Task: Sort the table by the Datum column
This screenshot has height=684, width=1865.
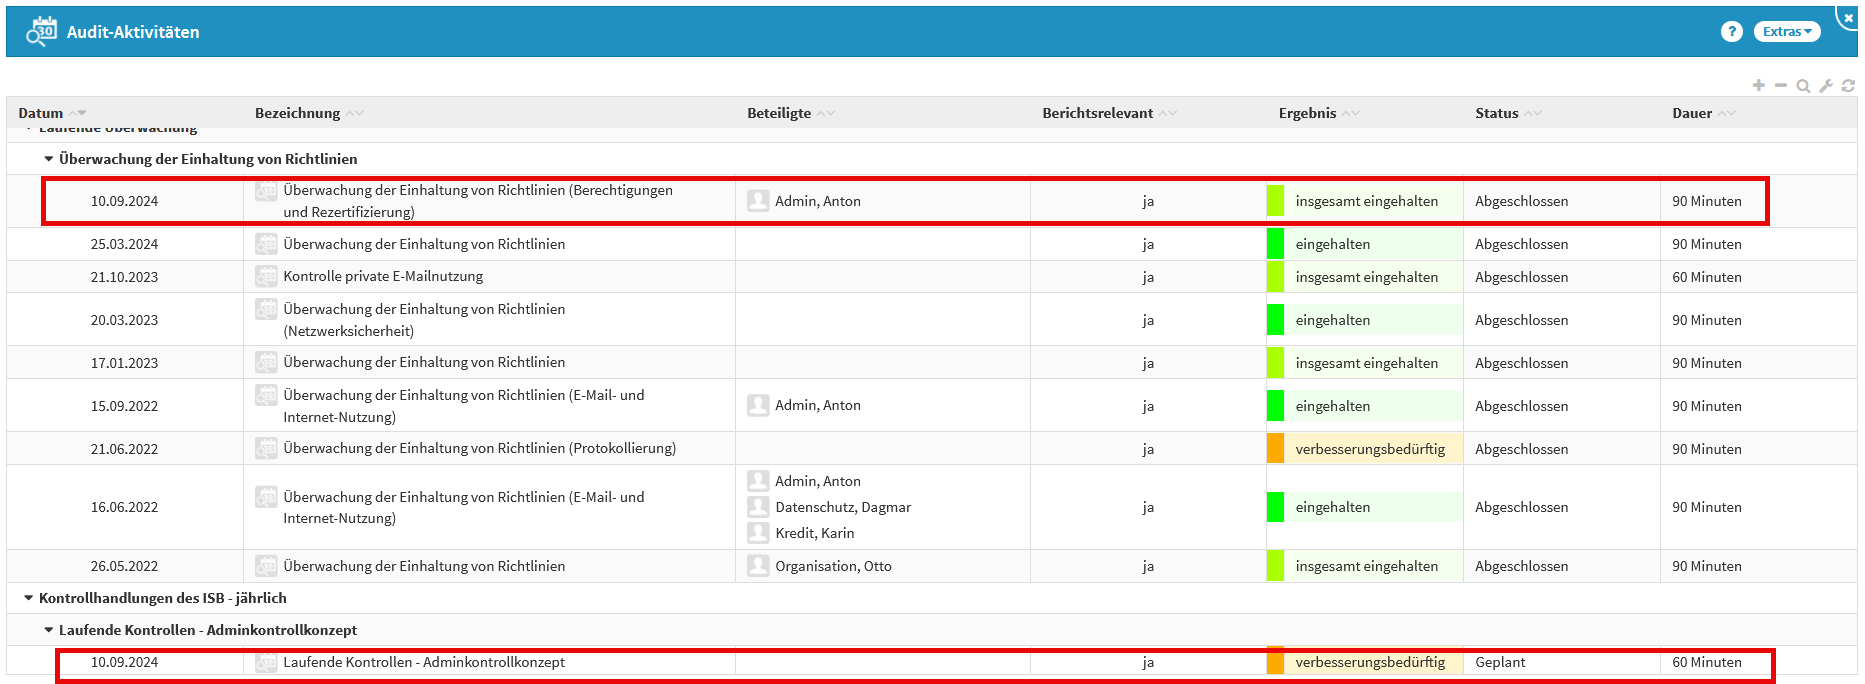Action: [x=41, y=113]
